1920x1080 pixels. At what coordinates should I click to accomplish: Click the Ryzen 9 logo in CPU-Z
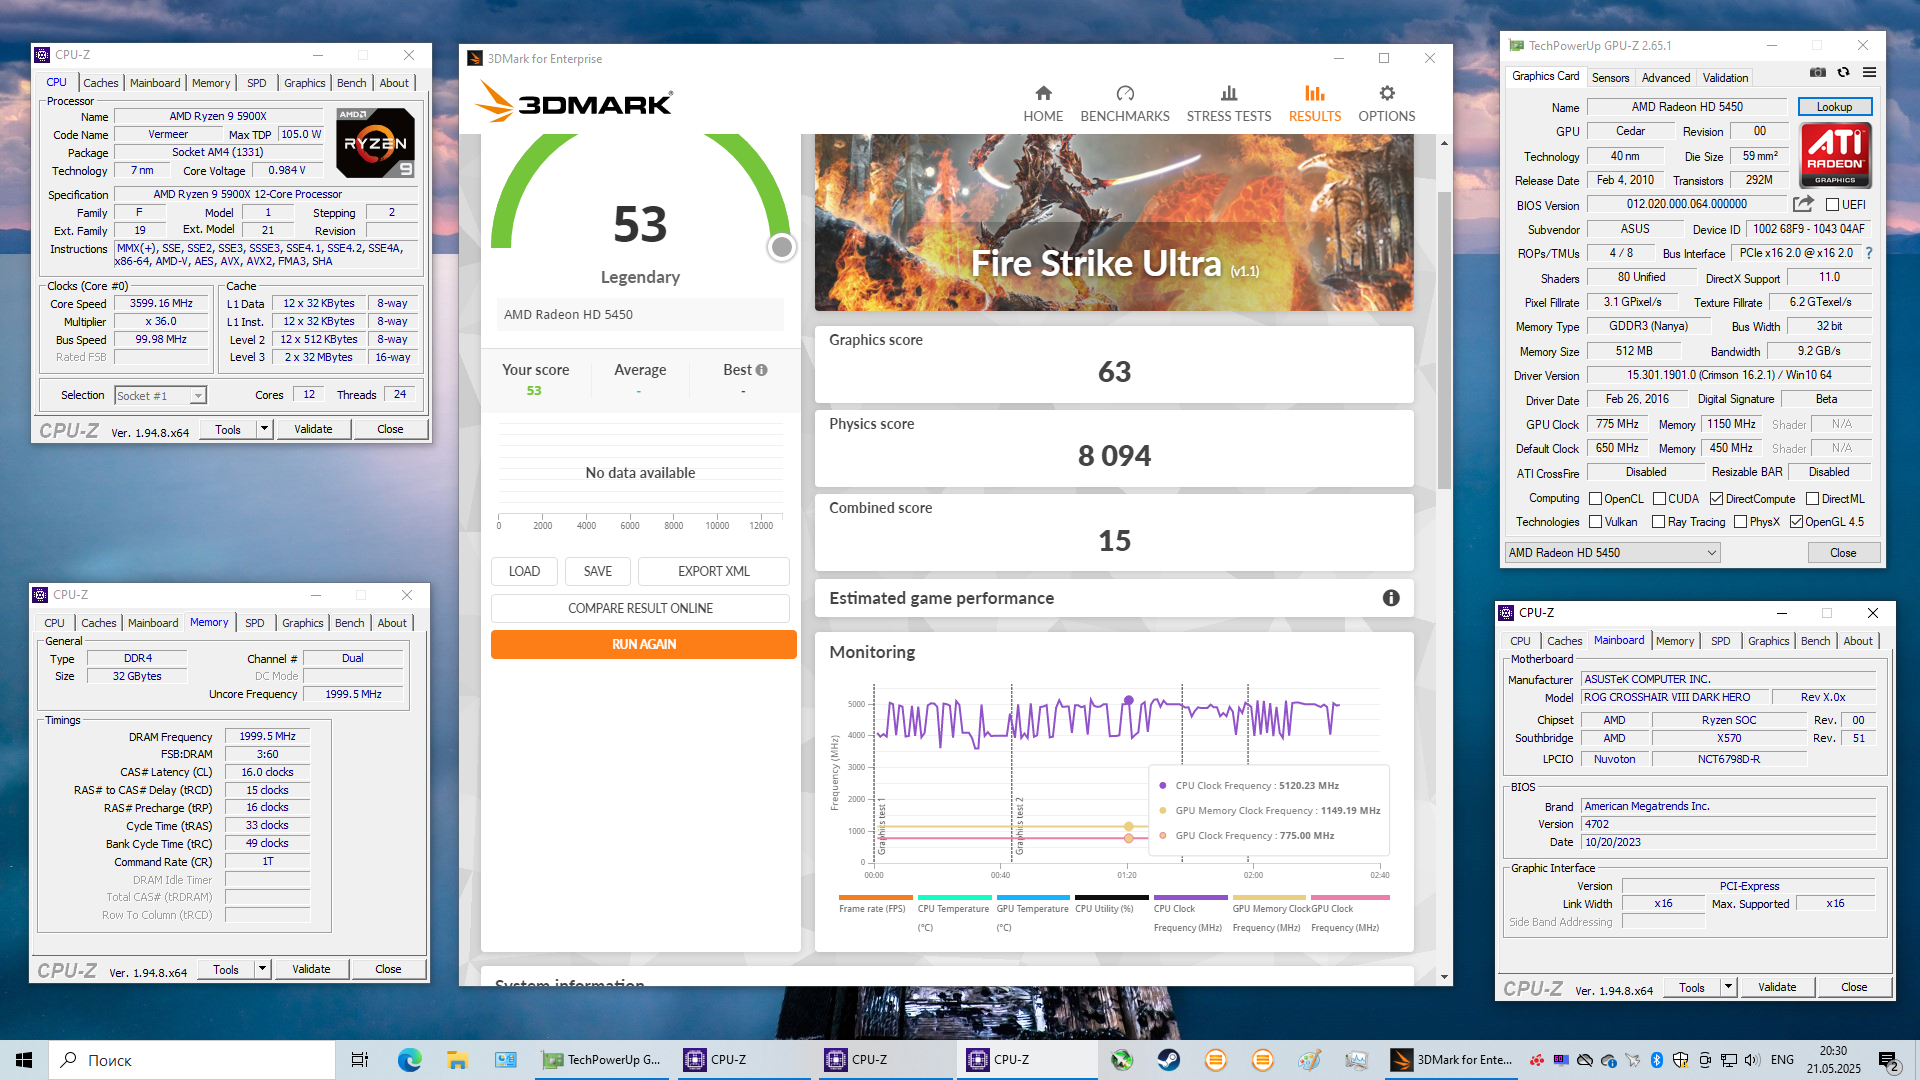pos(376,143)
